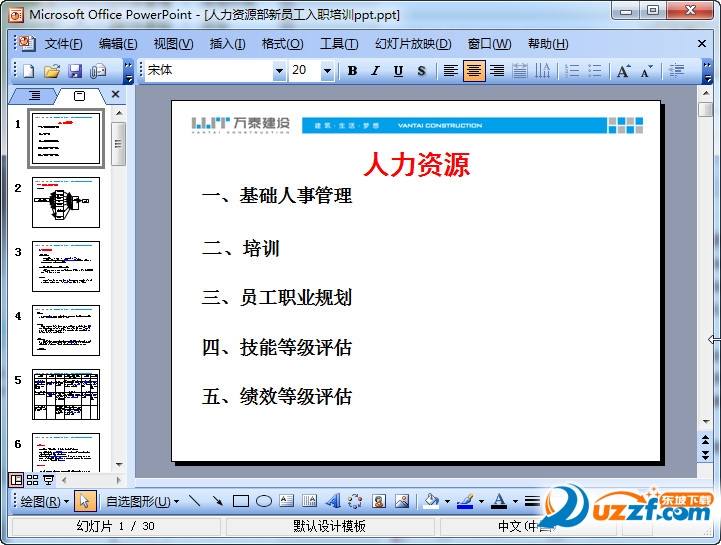Image resolution: width=721 pixels, height=545 pixels.
Task: Toggle text Shadow (S) formatting
Action: 421,71
